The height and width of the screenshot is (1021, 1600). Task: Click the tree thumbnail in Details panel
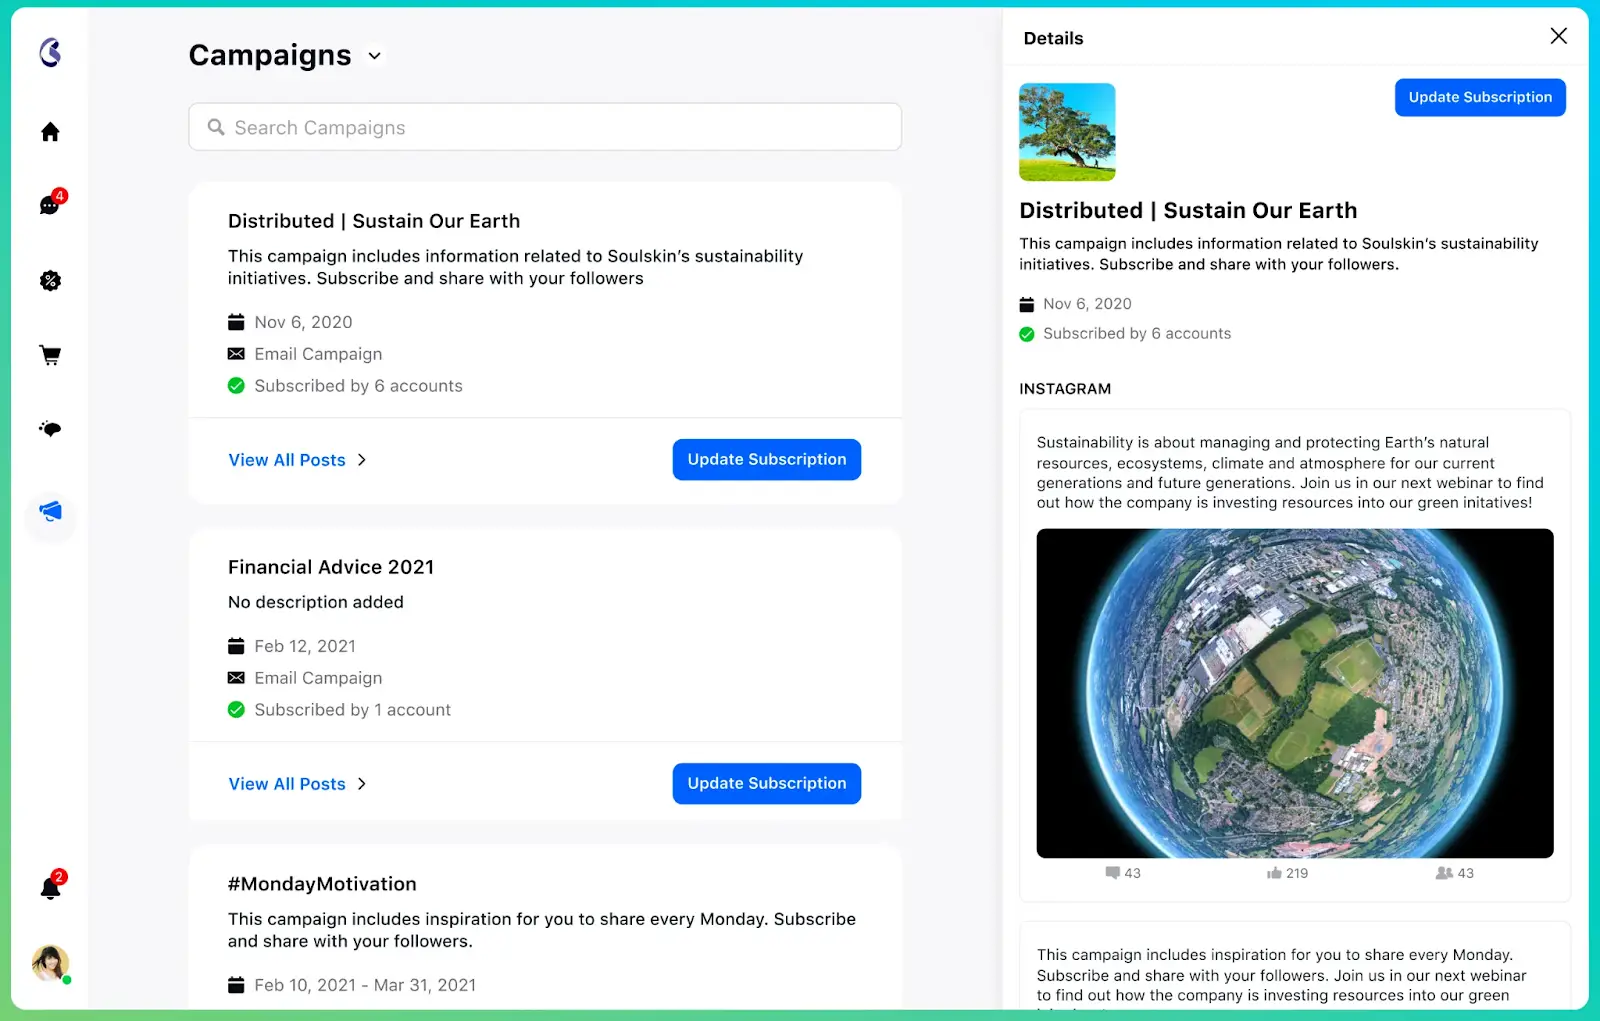pos(1067,131)
